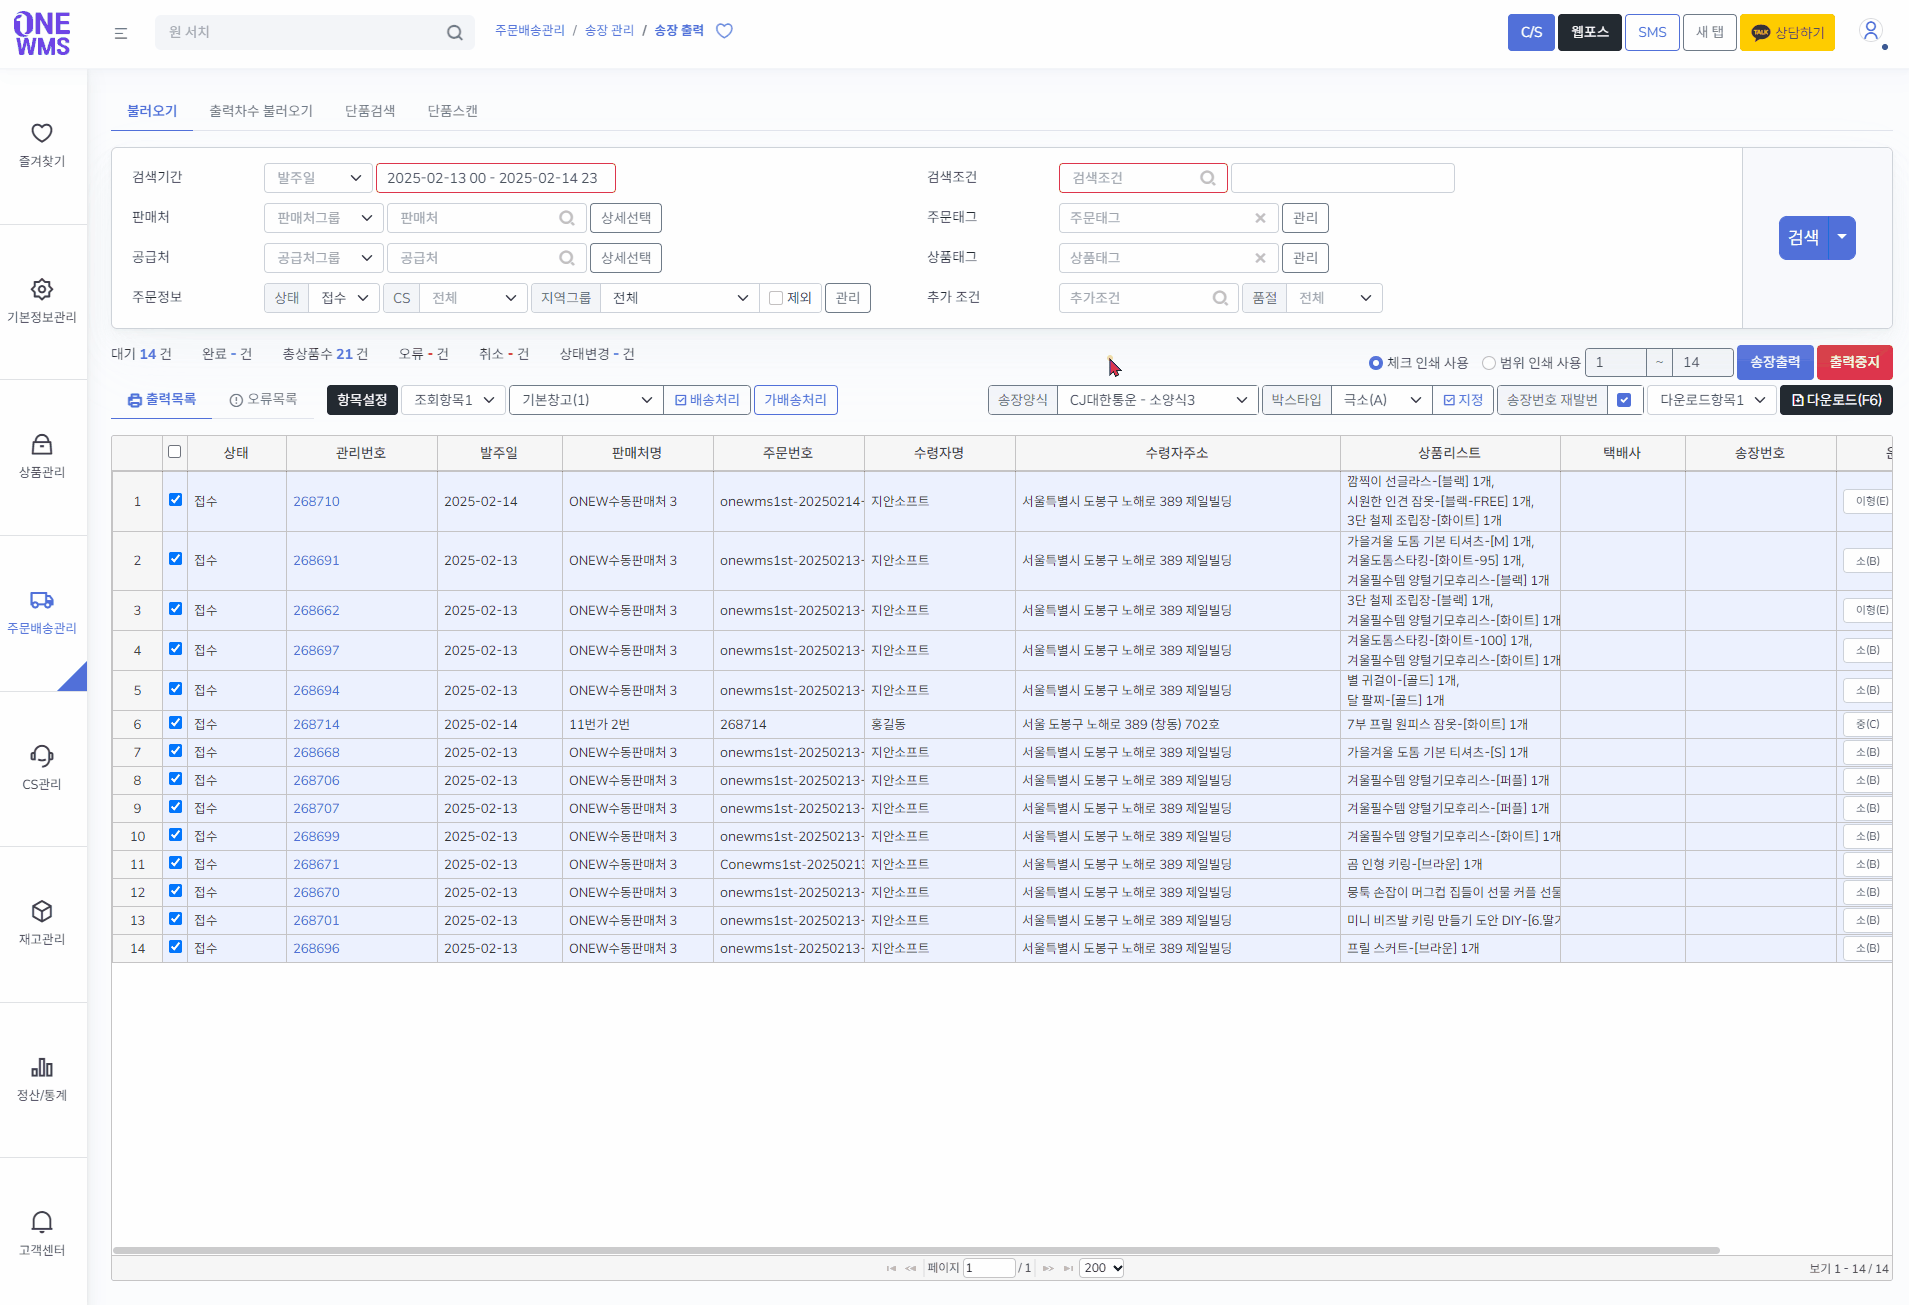Click the top 원 서치 search field
This screenshot has height=1305, width=1909.
coord(315,32)
